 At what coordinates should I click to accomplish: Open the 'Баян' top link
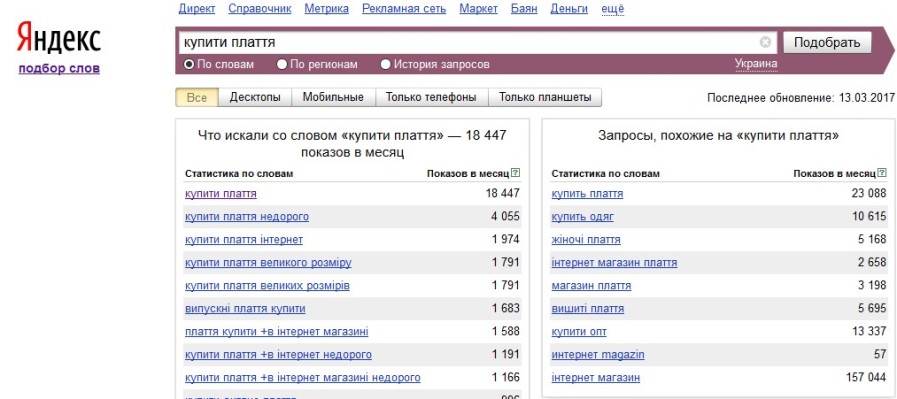(524, 9)
